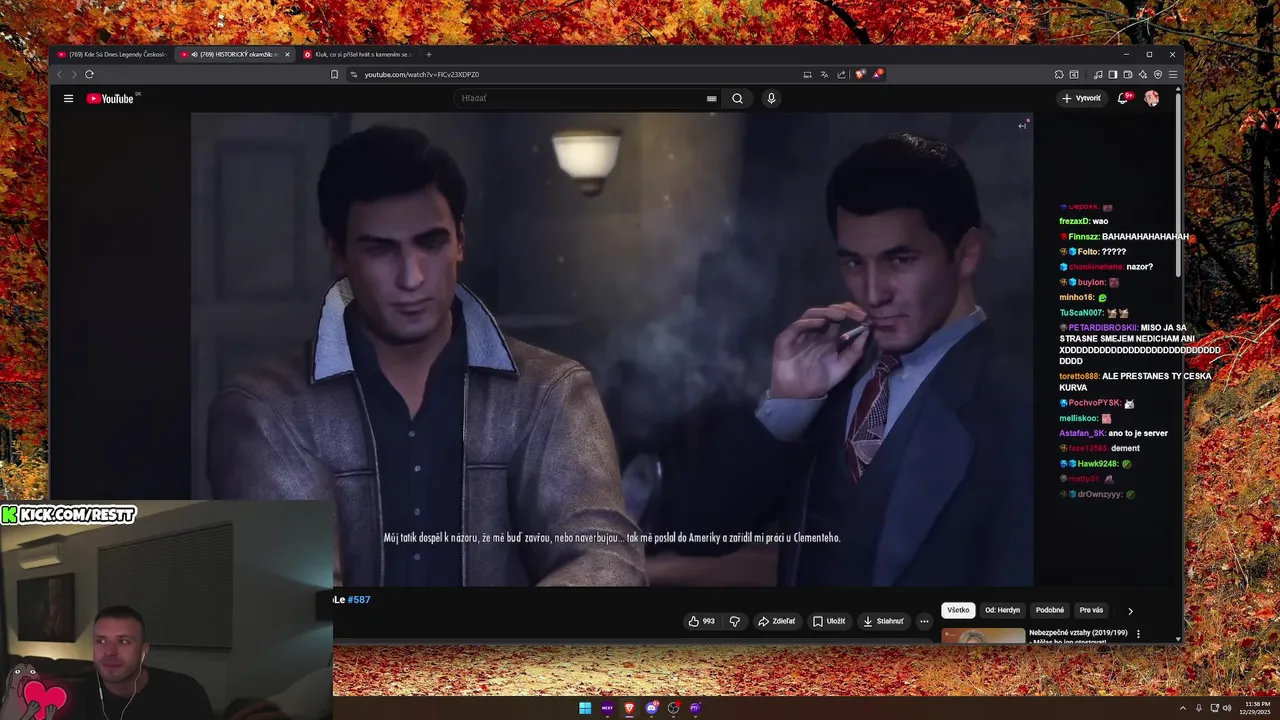Open the clock showing 11:38 PM
This screenshot has height=720, width=1280.
click(x=1257, y=708)
